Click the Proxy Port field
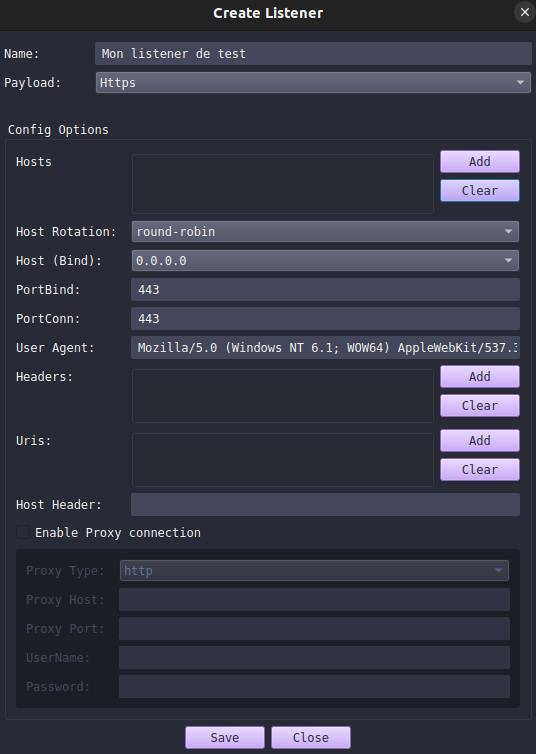The image size is (536, 754). click(314, 628)
